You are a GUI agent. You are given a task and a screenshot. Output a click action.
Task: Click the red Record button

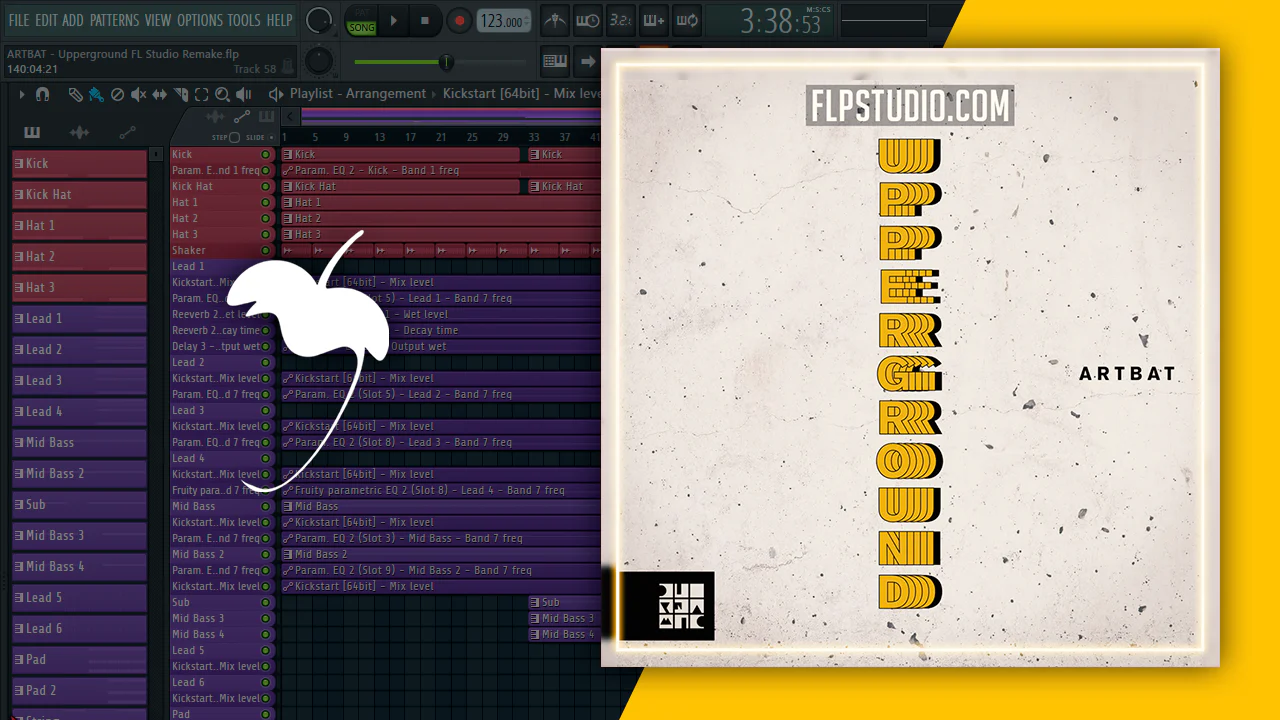tap(458, 21)
